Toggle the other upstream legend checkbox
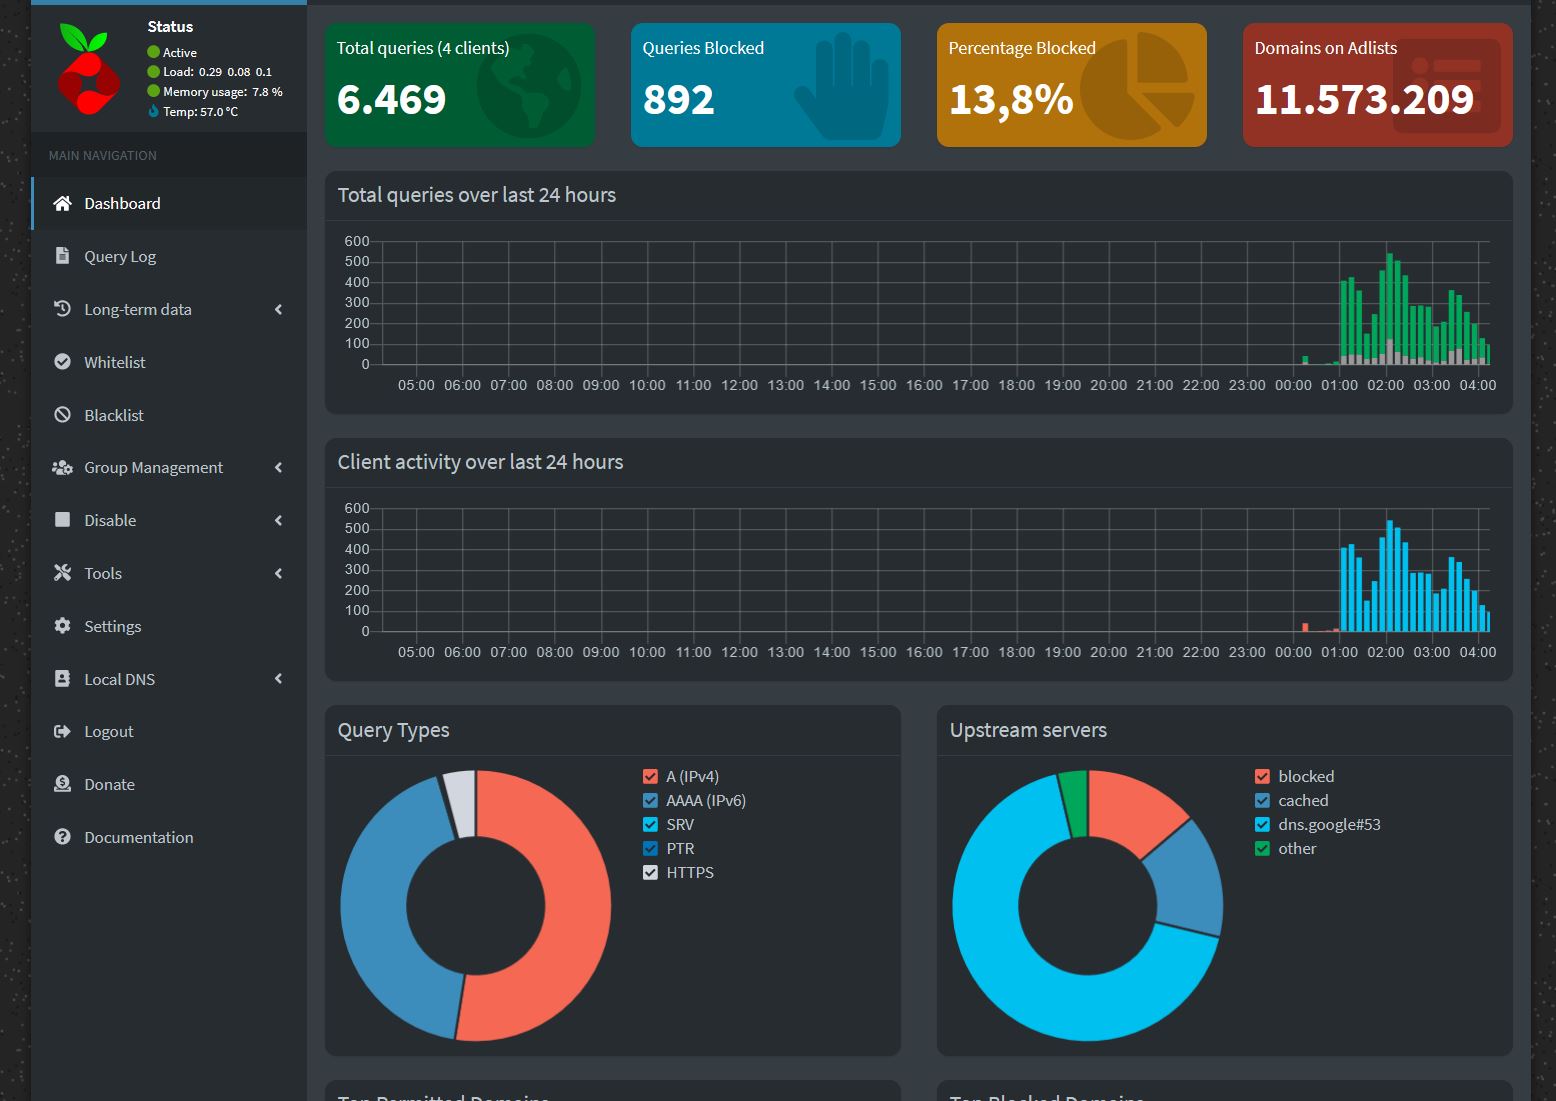Viewport: 1556px width, 1101px height. [x=1262, y=848]
